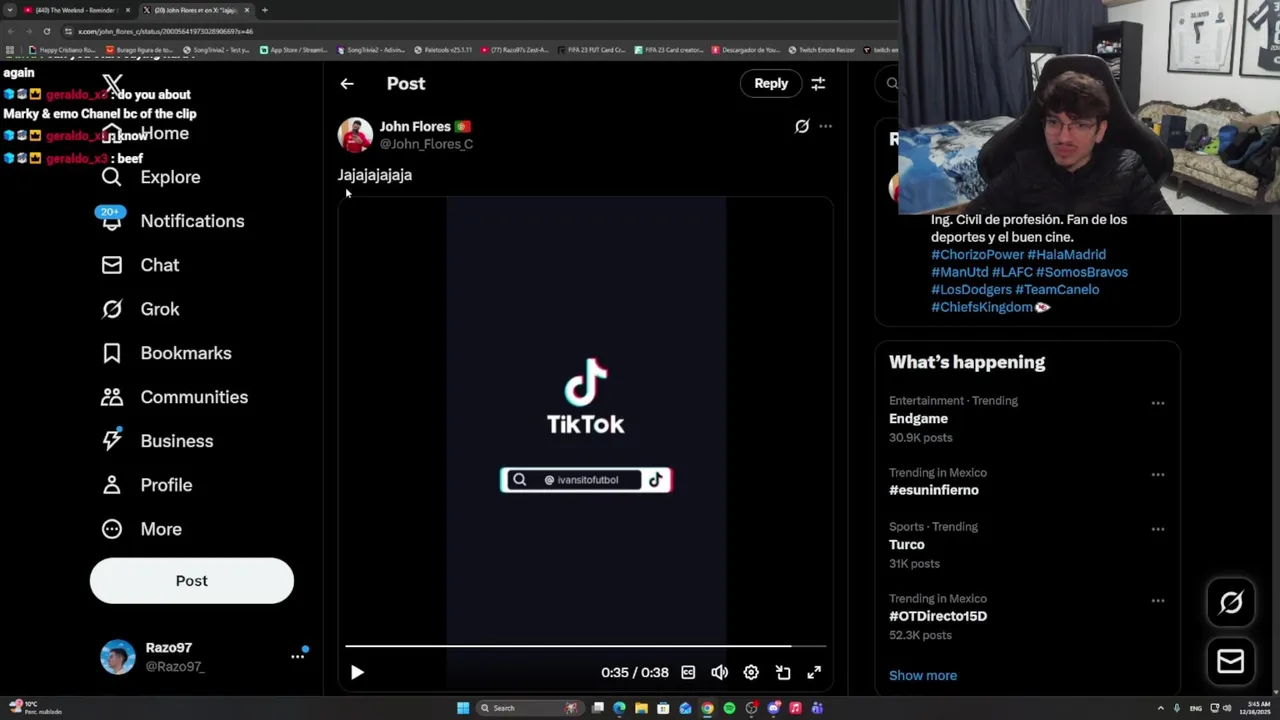
Task: Click the #LAFC hashtag
Action: pyautogui.click(x=1012, y=272)
